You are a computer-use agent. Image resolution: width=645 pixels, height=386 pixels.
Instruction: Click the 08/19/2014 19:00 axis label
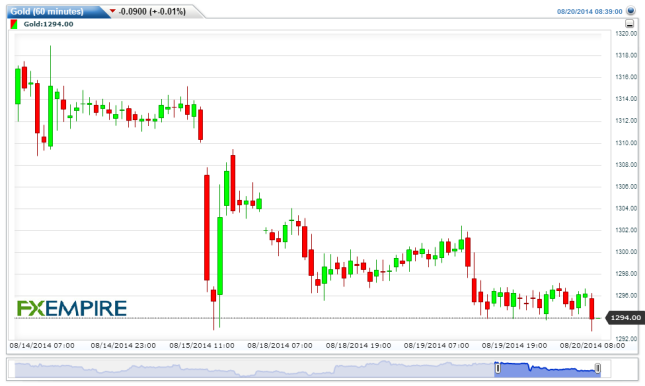point(514,346)
